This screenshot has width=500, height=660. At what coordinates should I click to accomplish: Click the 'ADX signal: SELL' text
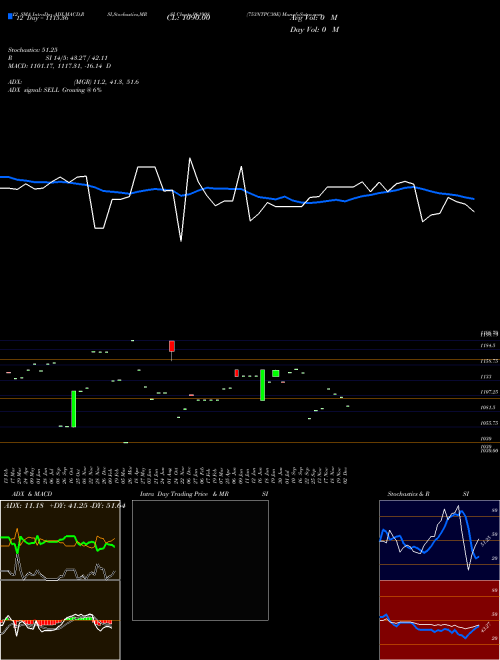point(35,90)
